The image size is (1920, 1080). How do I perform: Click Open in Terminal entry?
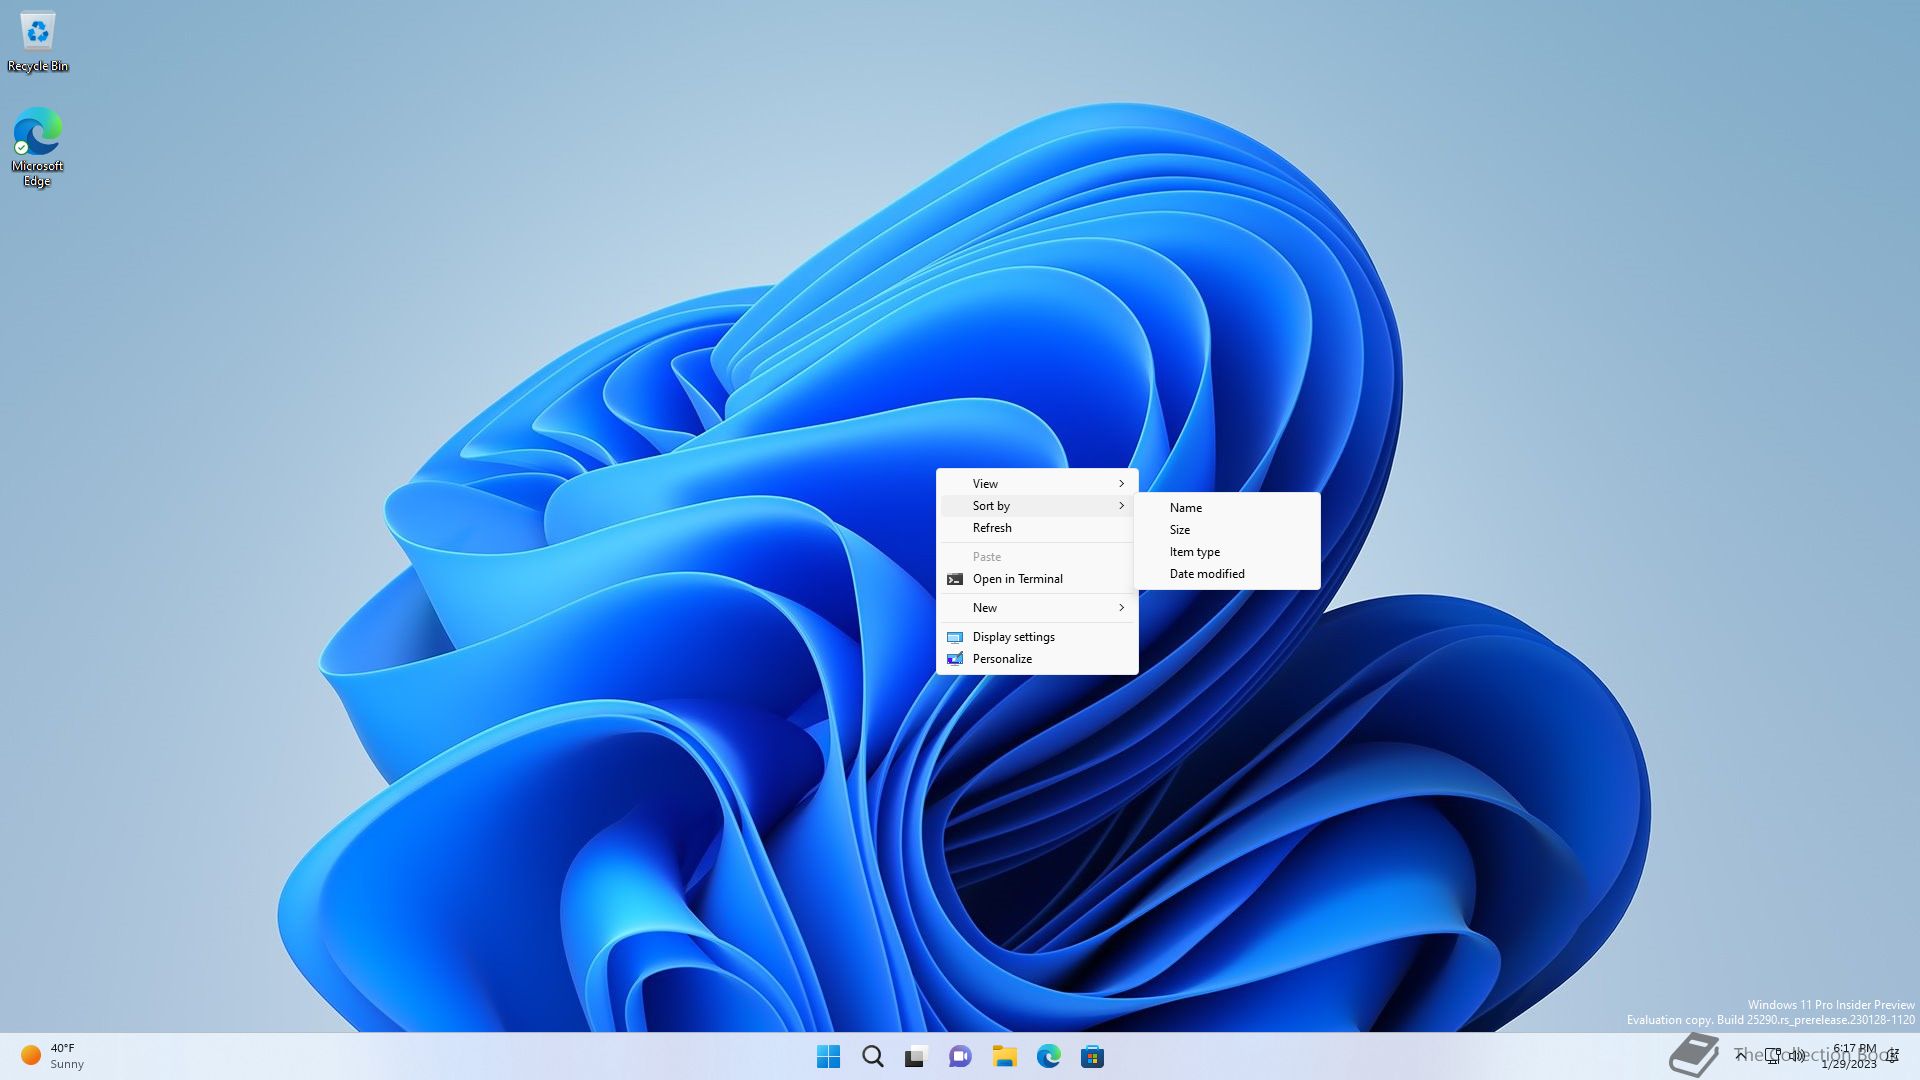(x=1017, y=579)
